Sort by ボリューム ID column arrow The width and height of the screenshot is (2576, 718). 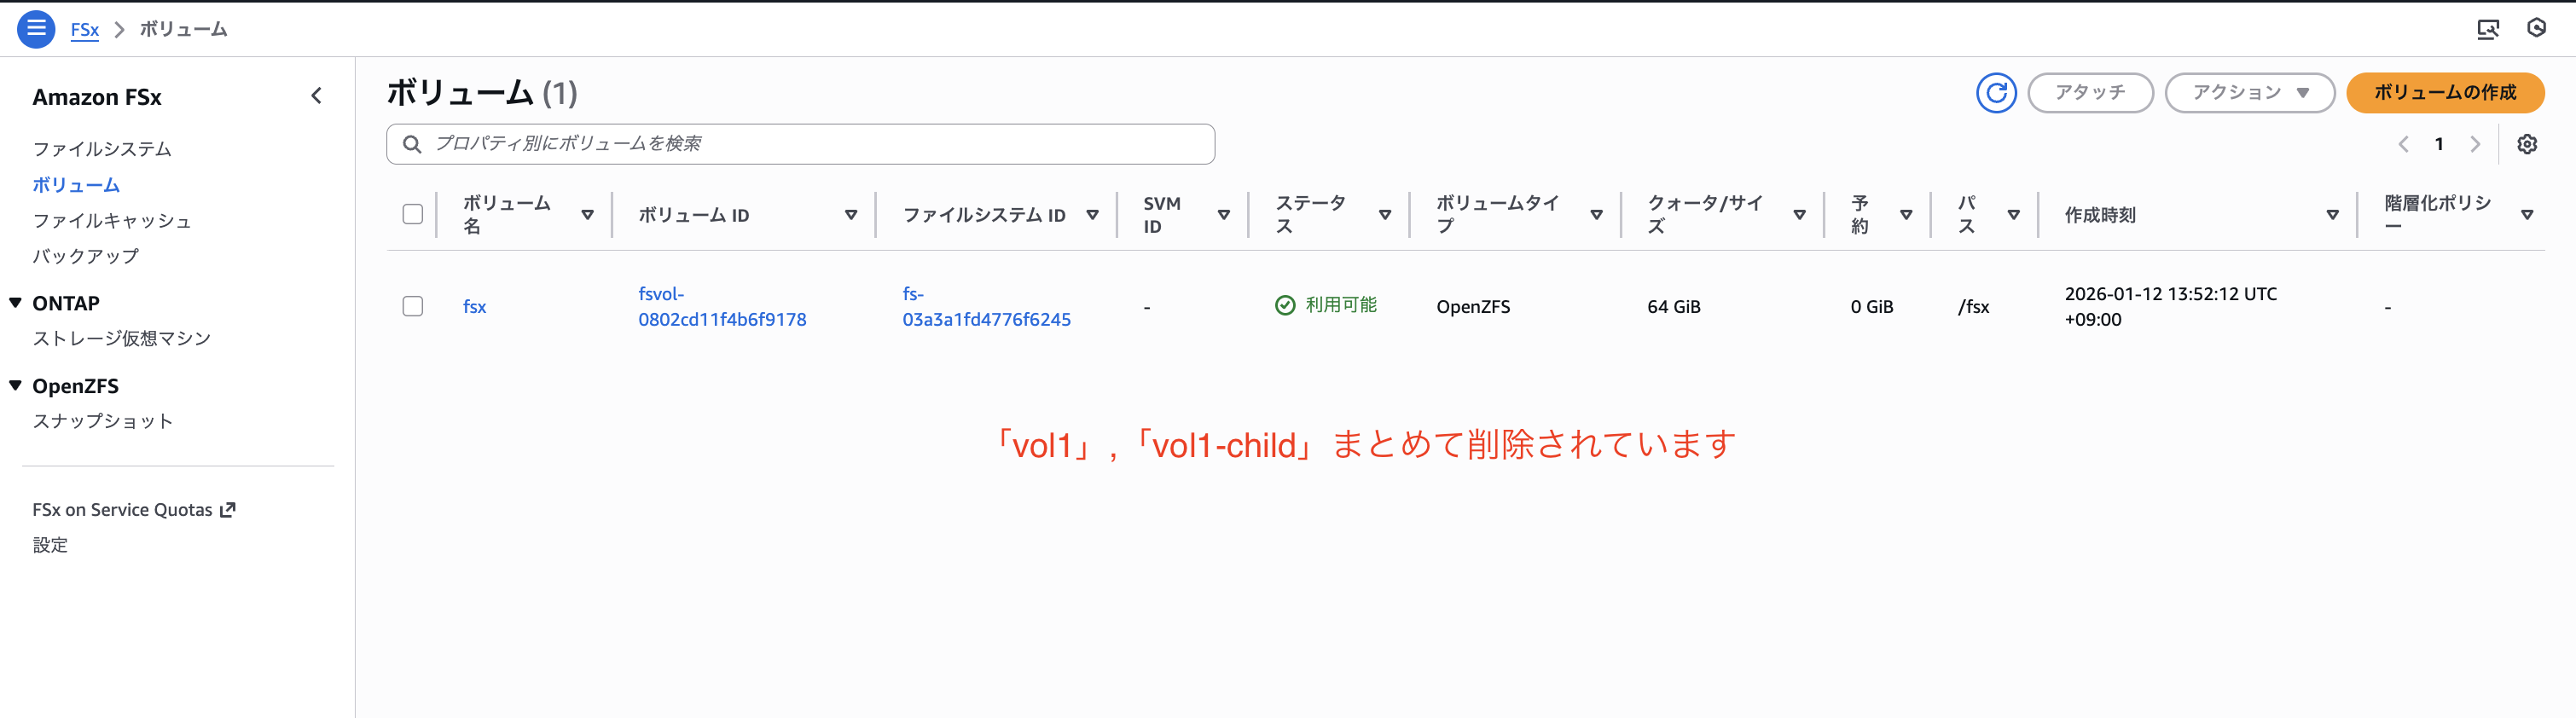(850, 215)
